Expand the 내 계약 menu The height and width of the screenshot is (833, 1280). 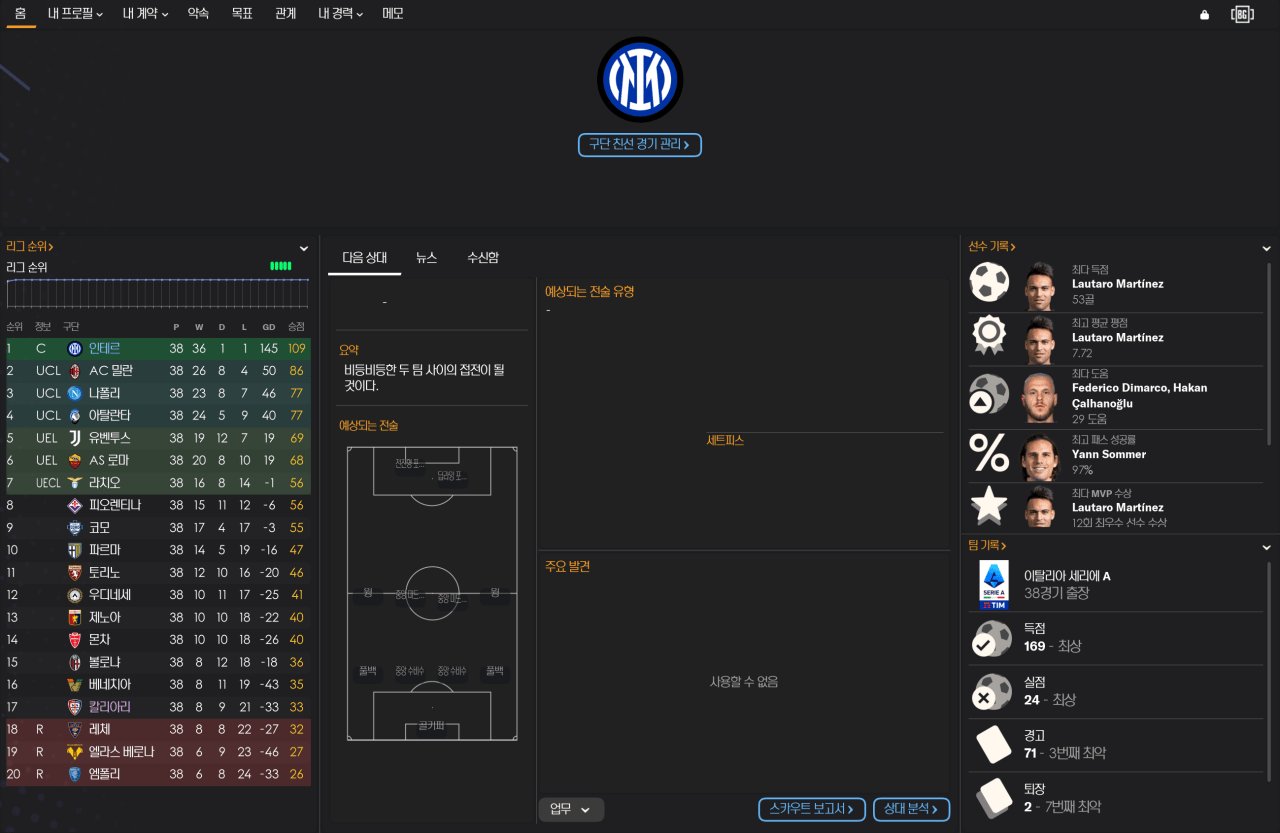145,14
